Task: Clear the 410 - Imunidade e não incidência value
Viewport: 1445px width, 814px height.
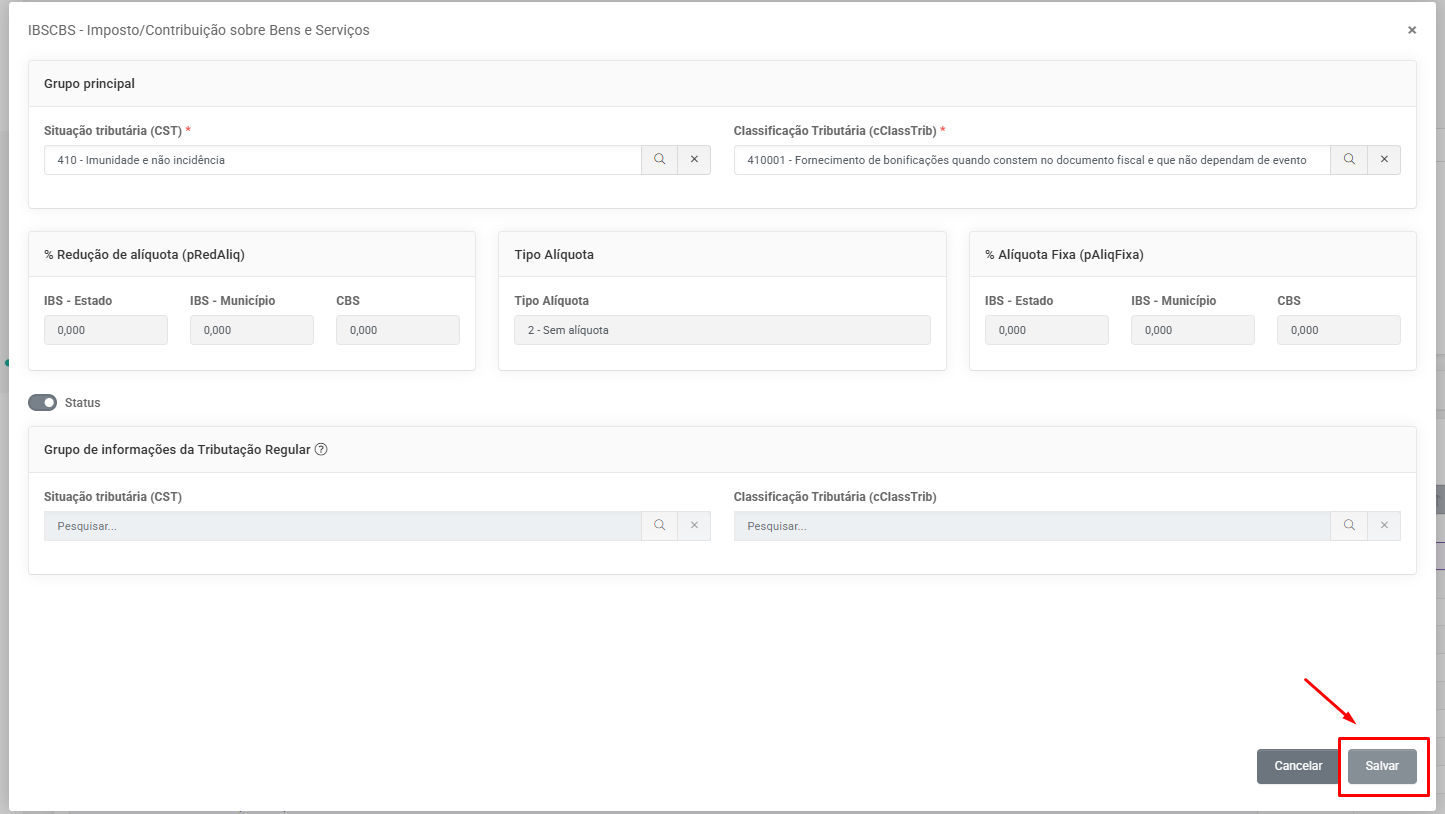Action: pyautogui.click(x=694, y=160)
